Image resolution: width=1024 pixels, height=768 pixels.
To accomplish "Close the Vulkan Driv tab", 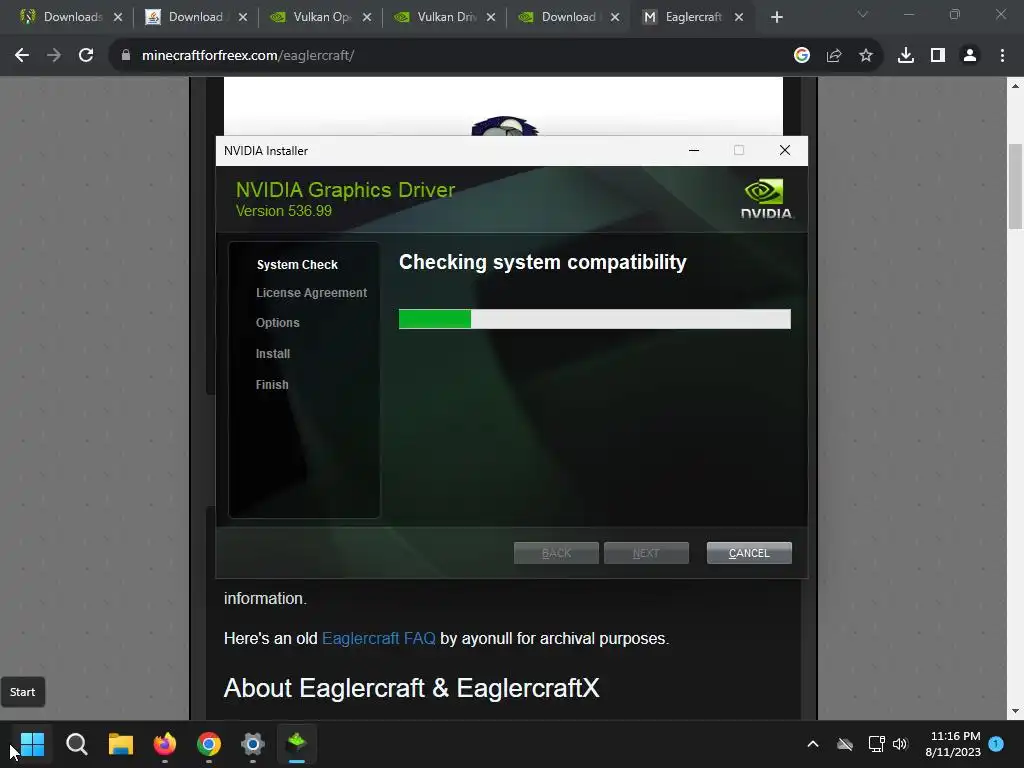I will point(490,17).
